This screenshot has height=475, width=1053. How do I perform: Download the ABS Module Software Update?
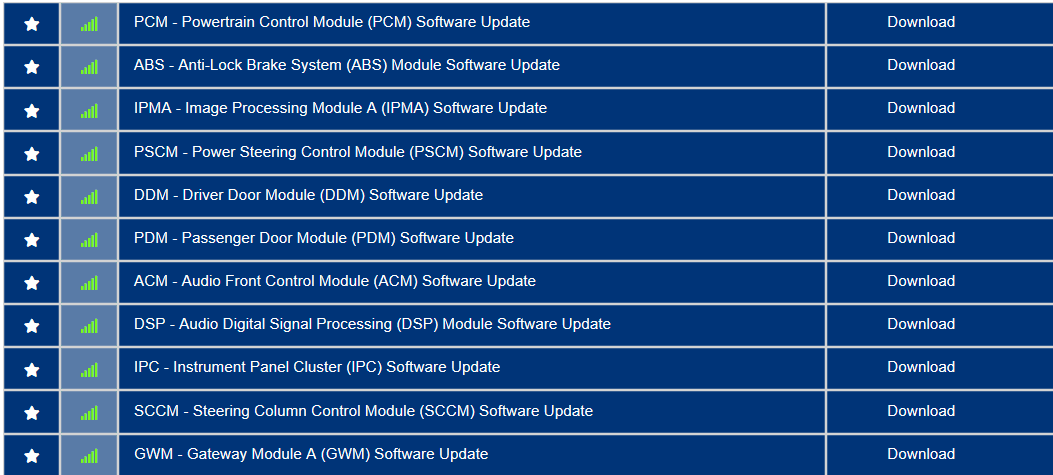click(x=920, y=65)
